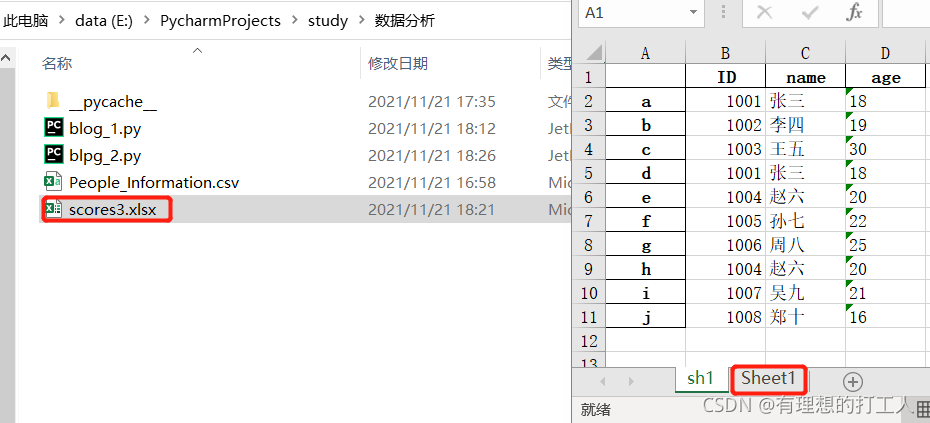Click the date 2021/11/21 17:35
Viewport: 930px width, 423px height.
click(432, 101)
